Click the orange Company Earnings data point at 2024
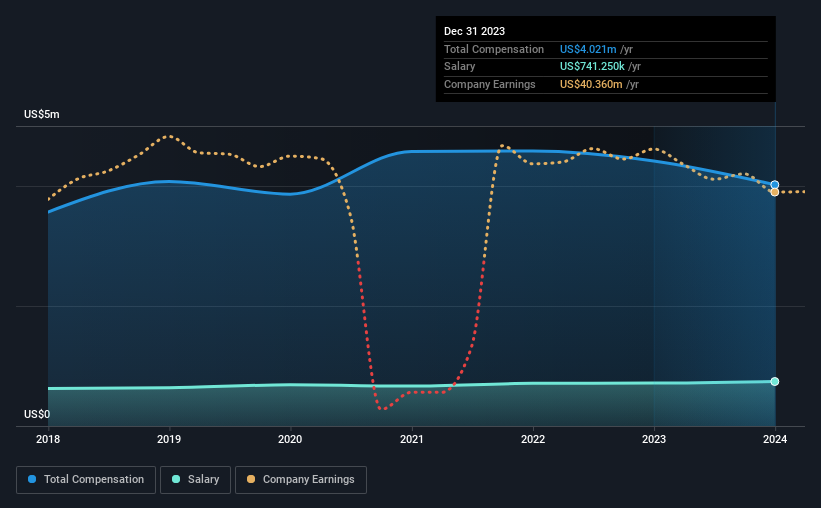Image resolution: width=821 pixels, height=508 pixels. (x=775, y=192)
